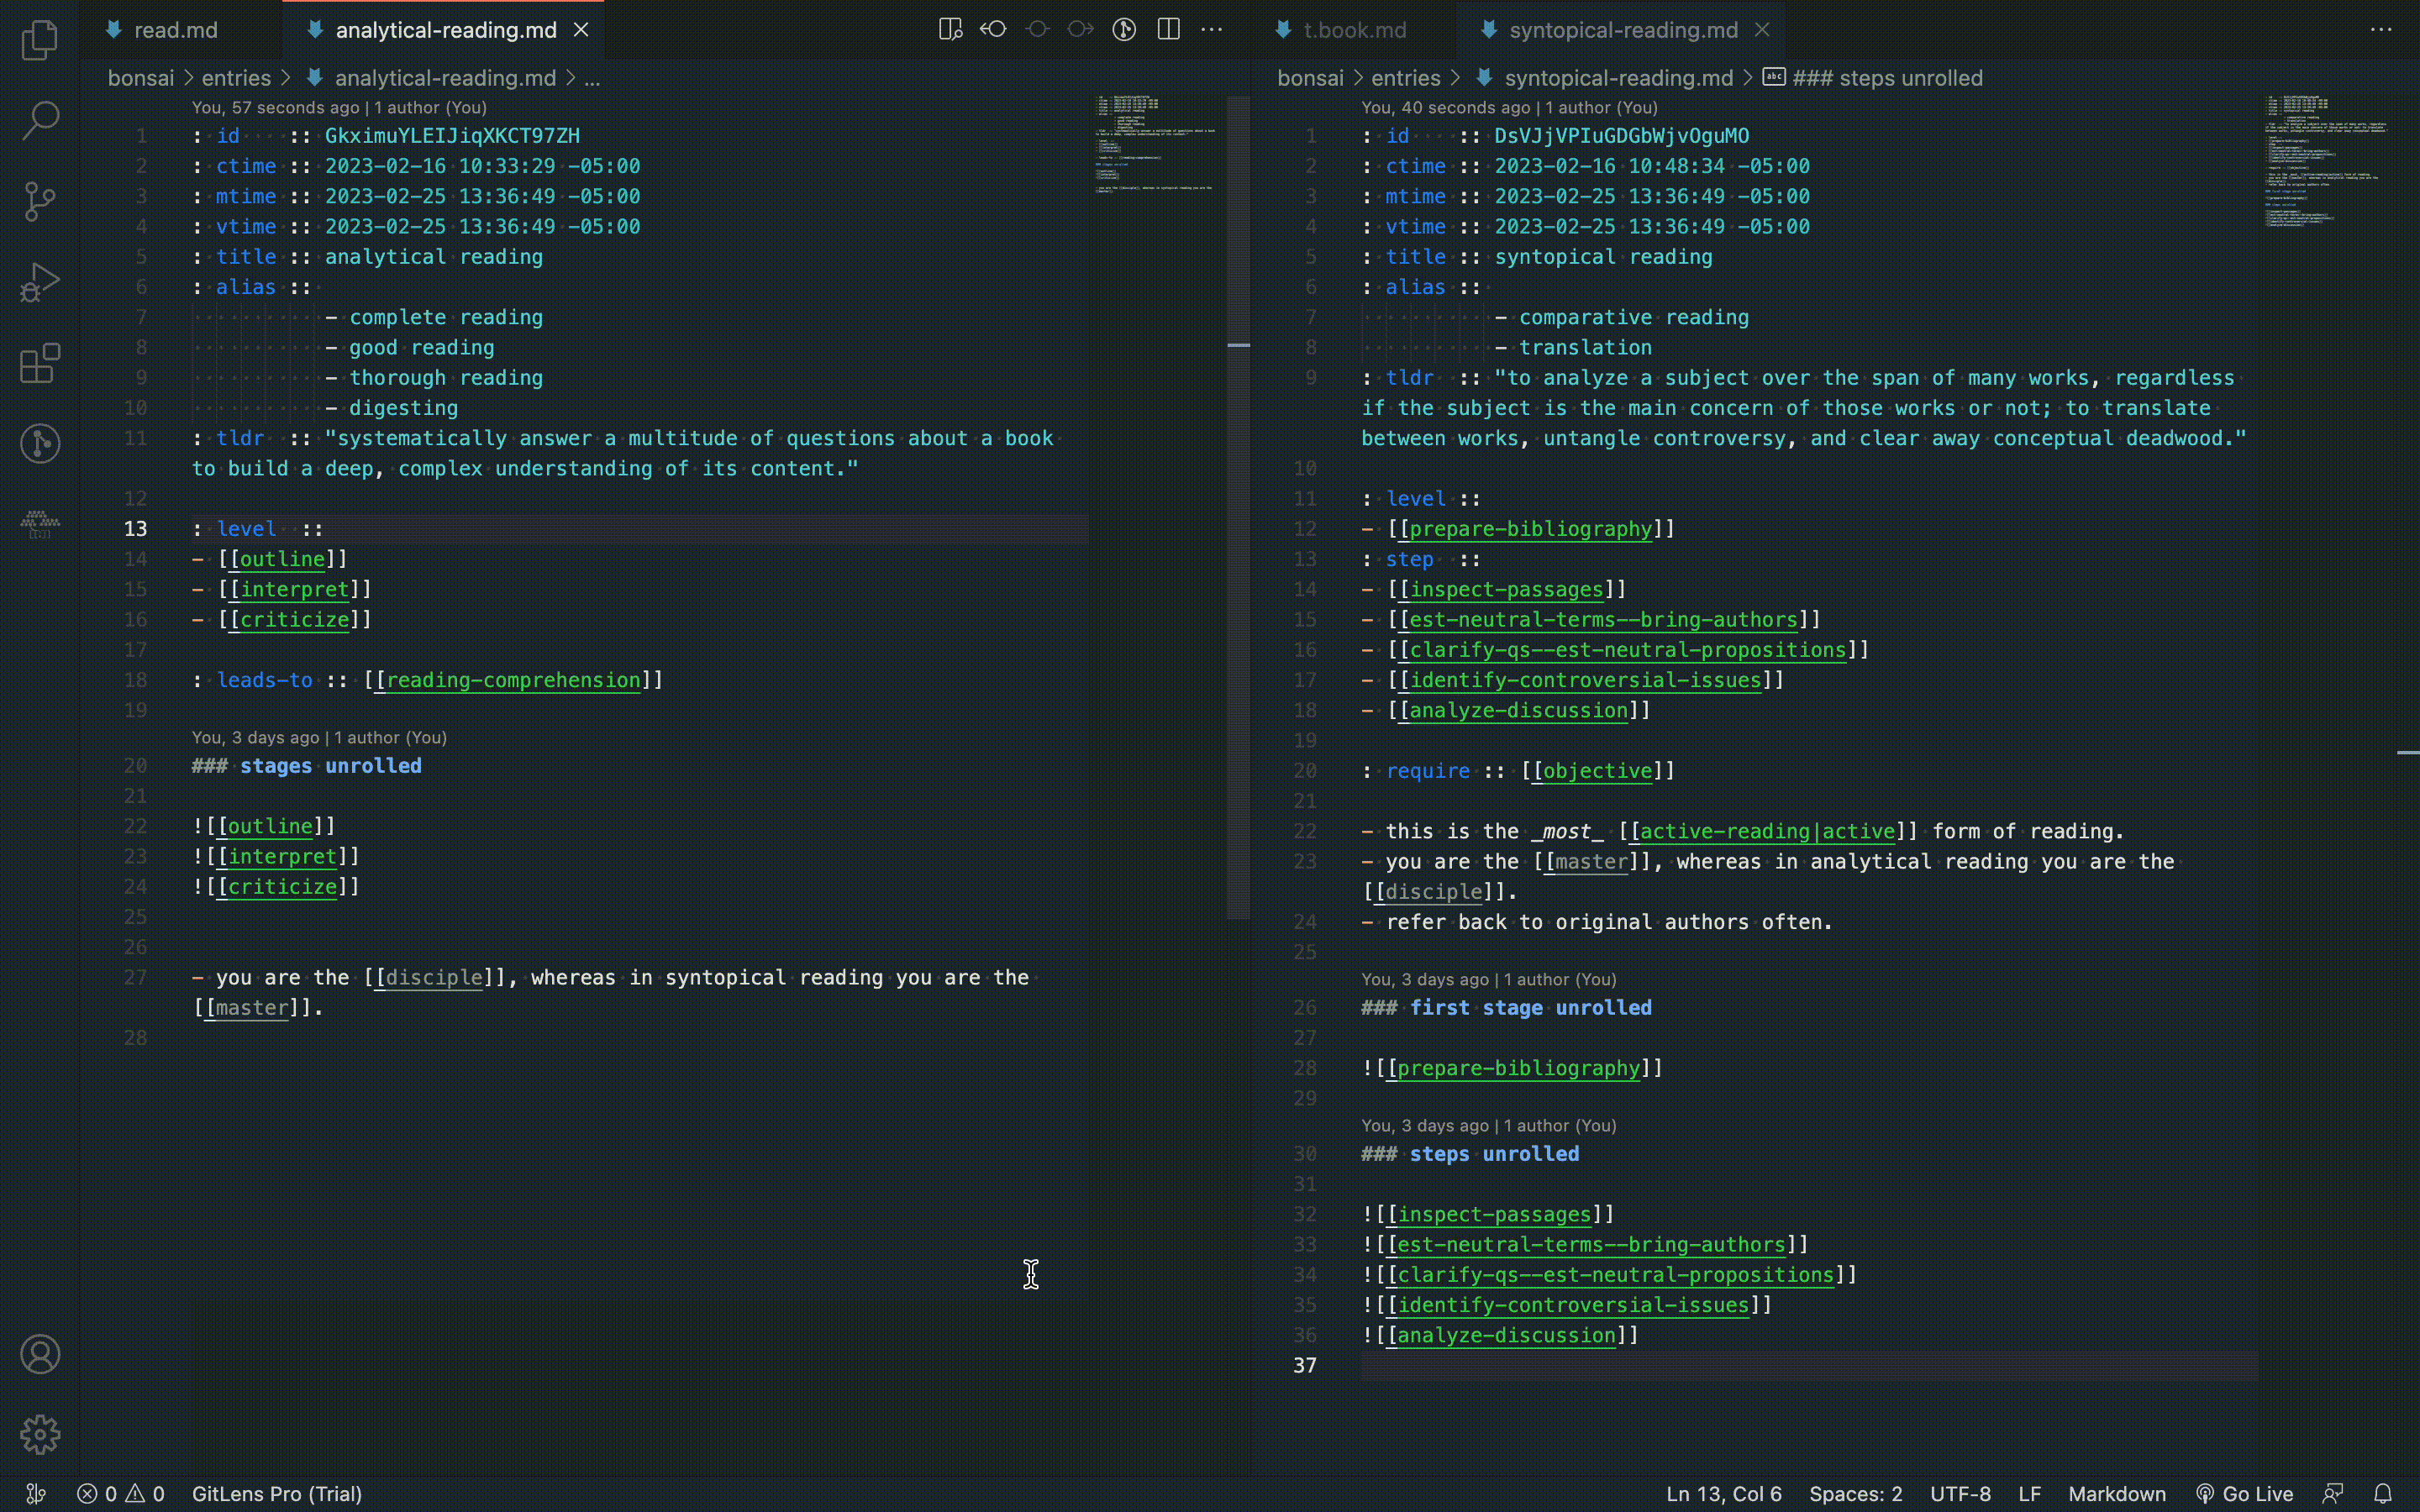Follow the [[criticize]] link on line 16

(x=295, y=620)
